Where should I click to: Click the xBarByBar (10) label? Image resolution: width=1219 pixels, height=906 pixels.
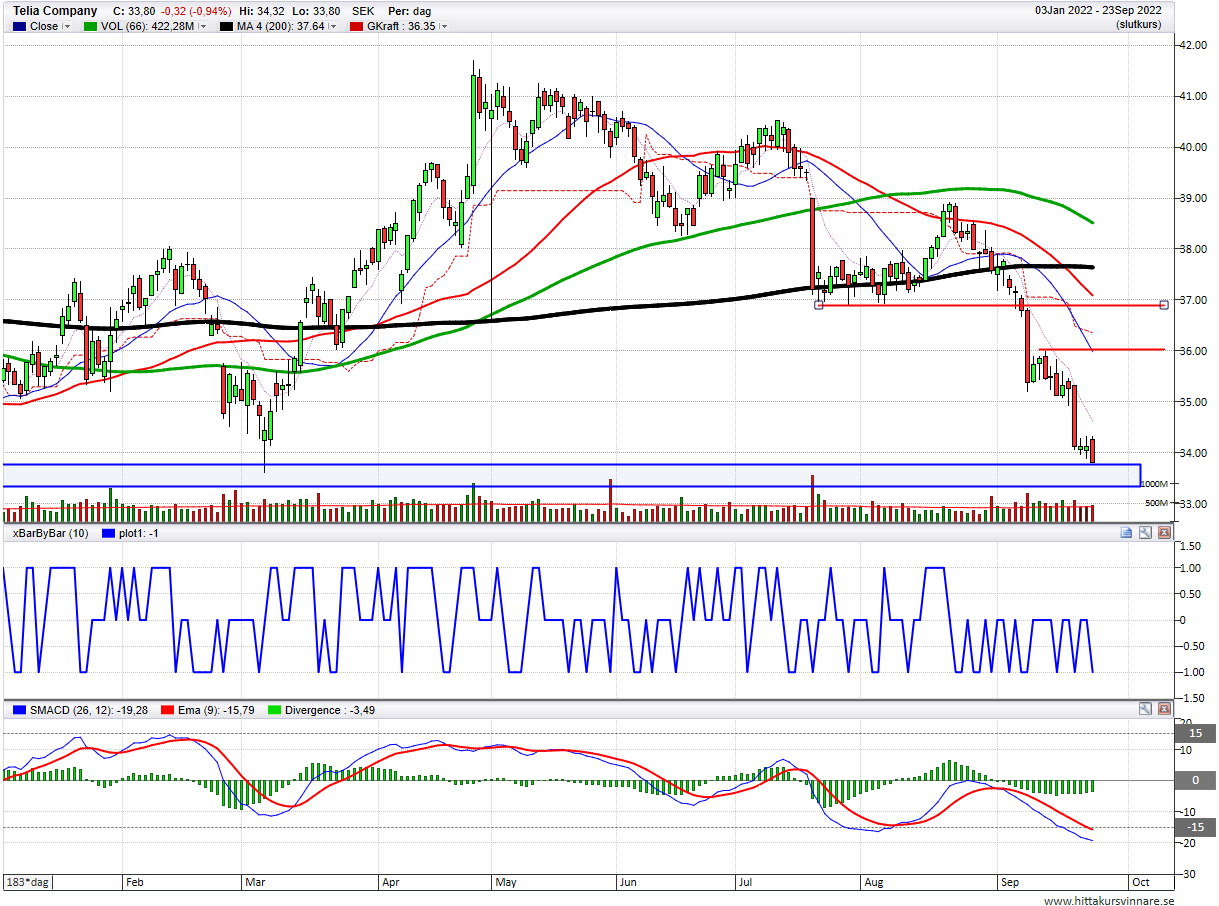click(50, 534)
